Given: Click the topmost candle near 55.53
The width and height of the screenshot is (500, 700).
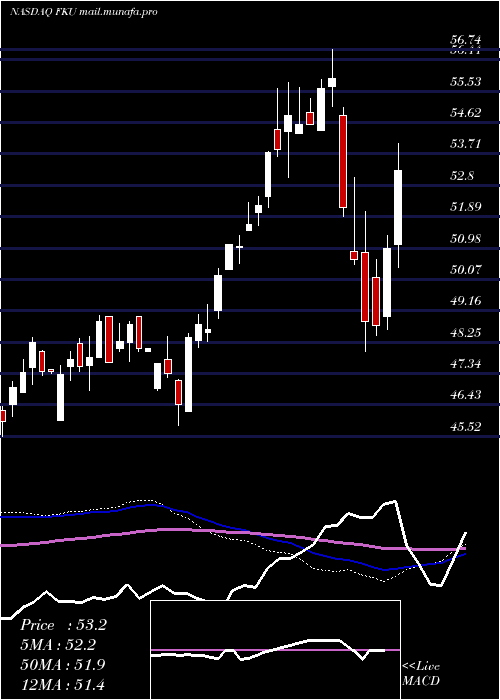Looking at the screenshot, I should click(332, 82).
